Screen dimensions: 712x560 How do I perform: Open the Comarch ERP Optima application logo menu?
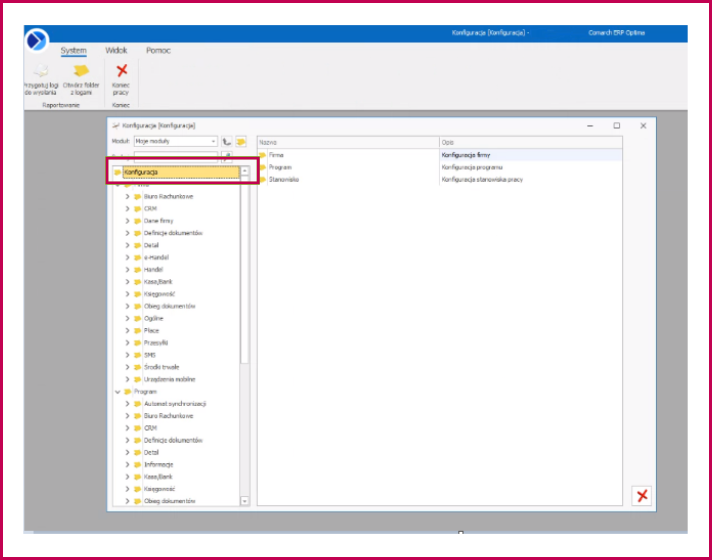click(x=36, y=40)
